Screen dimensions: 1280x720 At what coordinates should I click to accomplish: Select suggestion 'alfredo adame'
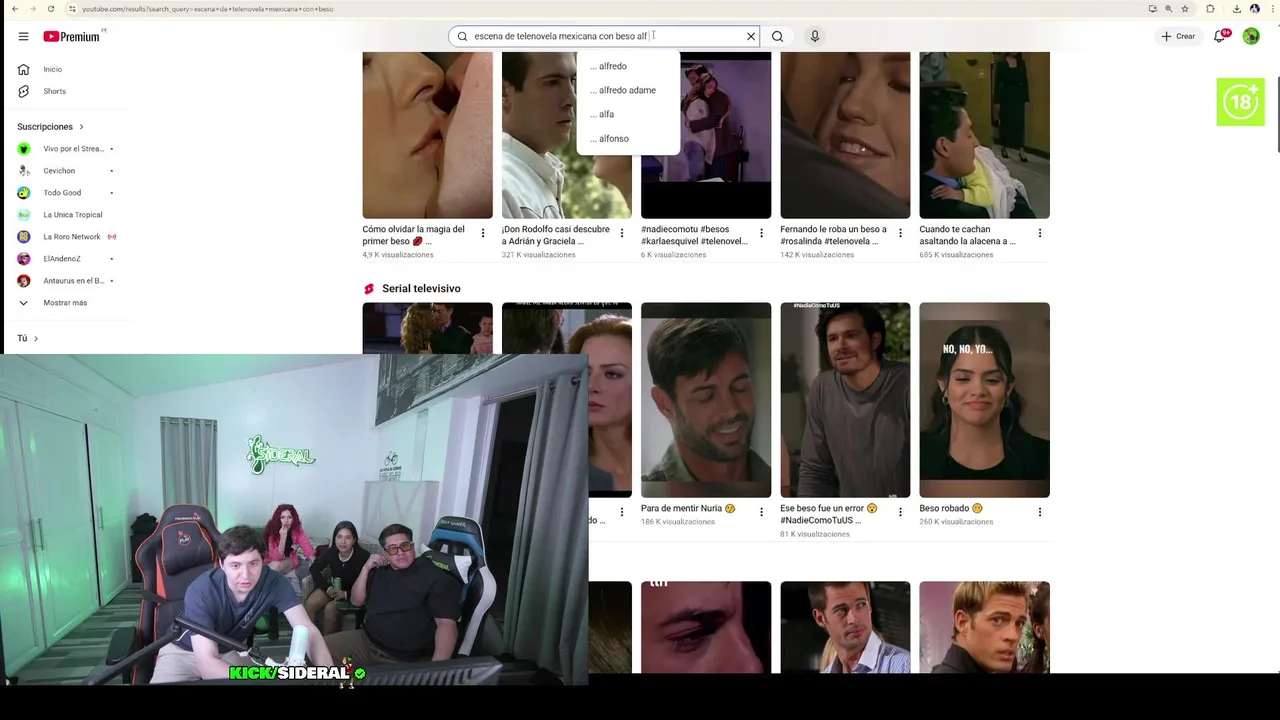[x=628, y=90]
